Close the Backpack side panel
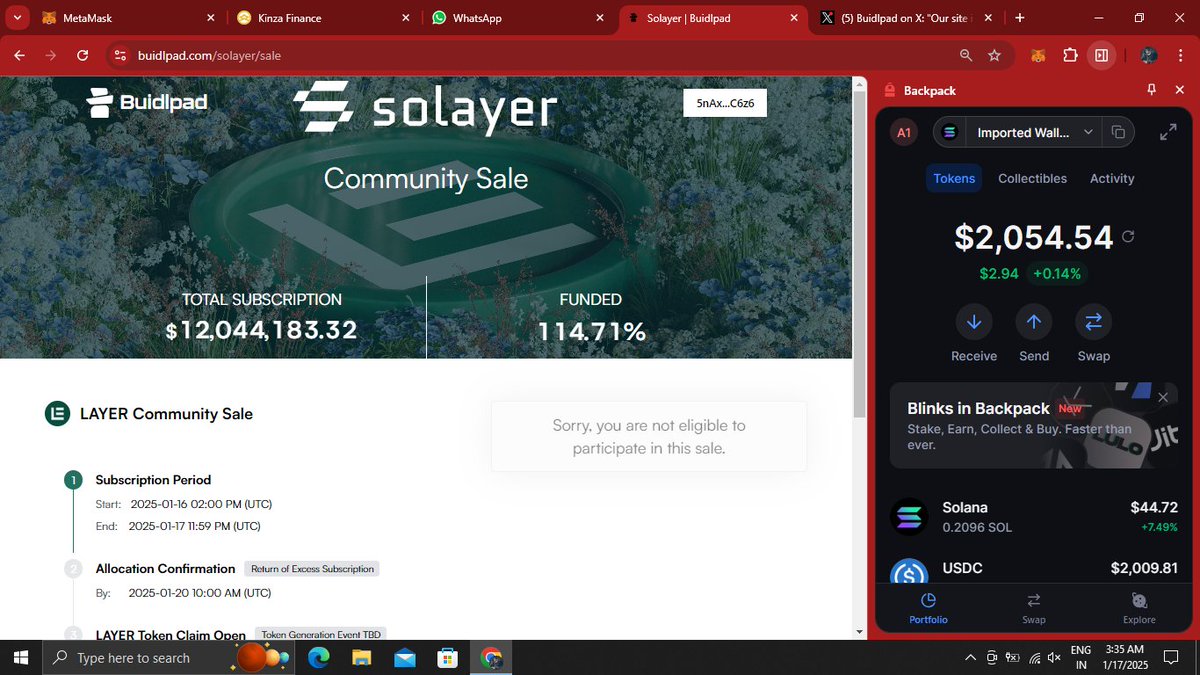The height and width of the screenshot is (675, 1200). [x=1181, y=90]
